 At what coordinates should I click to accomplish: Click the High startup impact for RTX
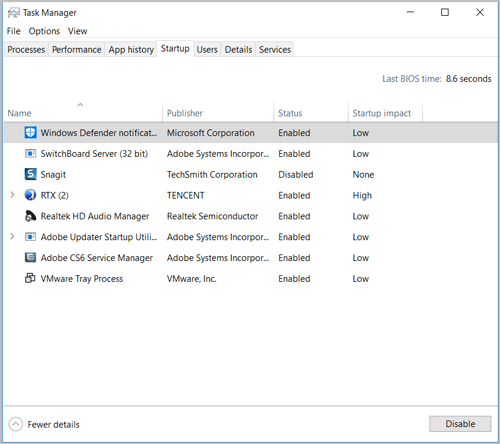tap(362, 195)
